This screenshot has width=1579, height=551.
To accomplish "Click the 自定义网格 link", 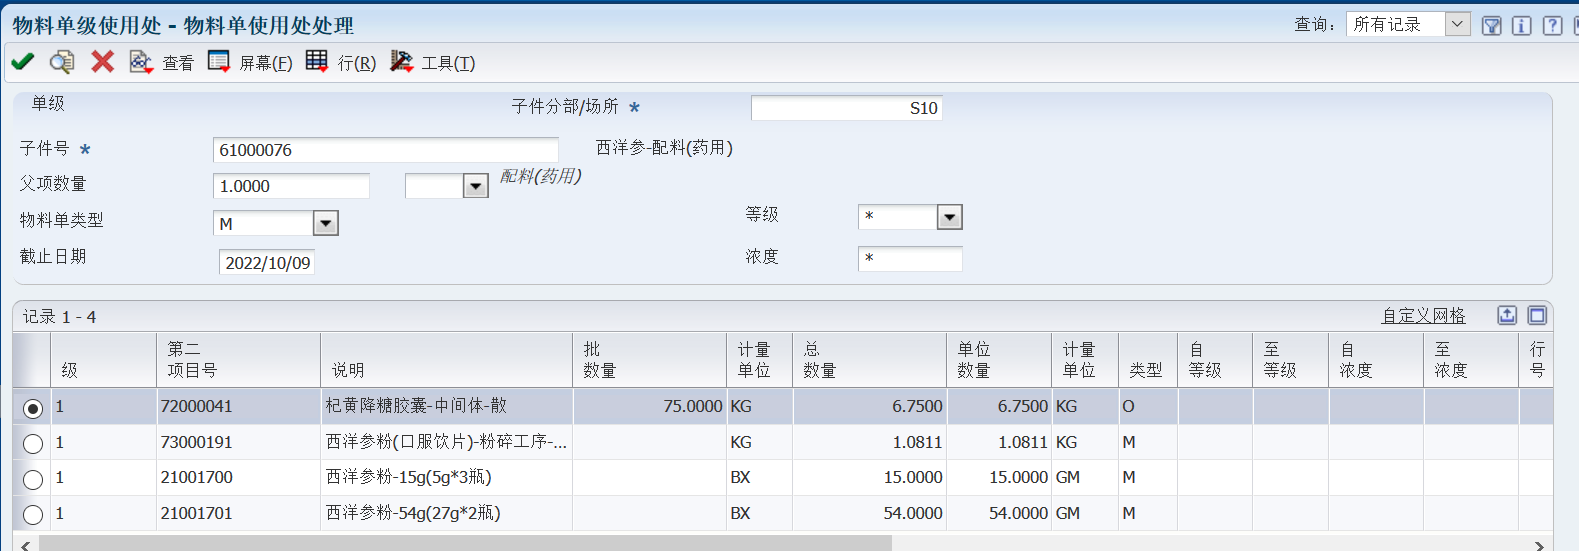I will (1423, 316).
